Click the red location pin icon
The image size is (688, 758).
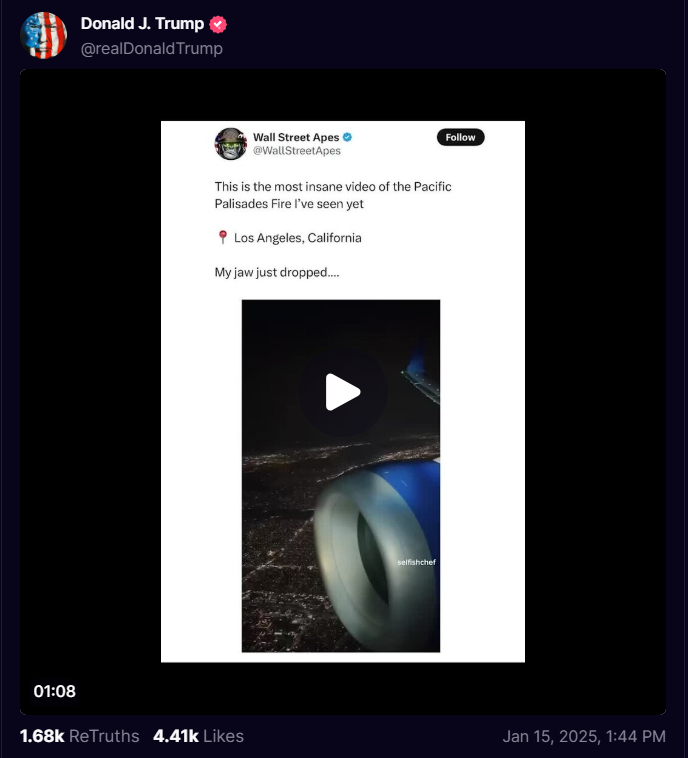[222, 237]
